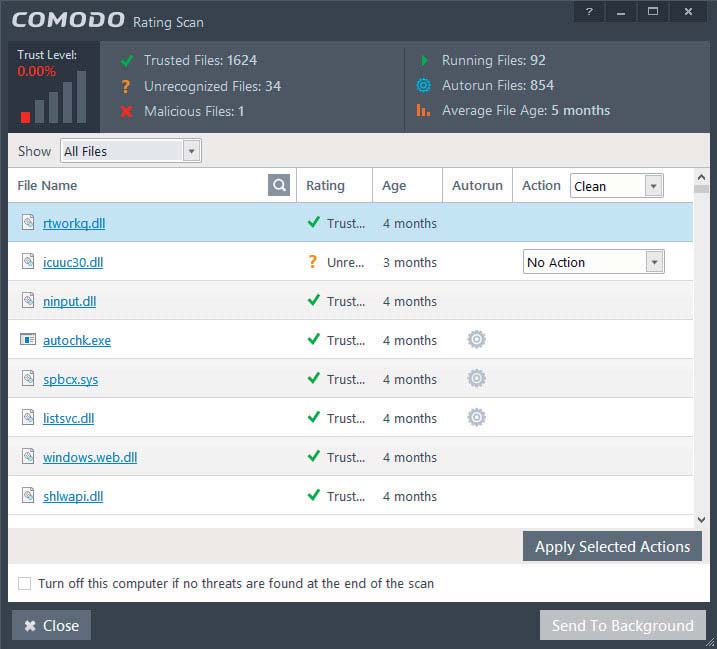Image resolution: width=717 pixels, height=649 pixels.
Task: Click the autorun gear icon in spbcx.sys row
Action: coord(476,378)
